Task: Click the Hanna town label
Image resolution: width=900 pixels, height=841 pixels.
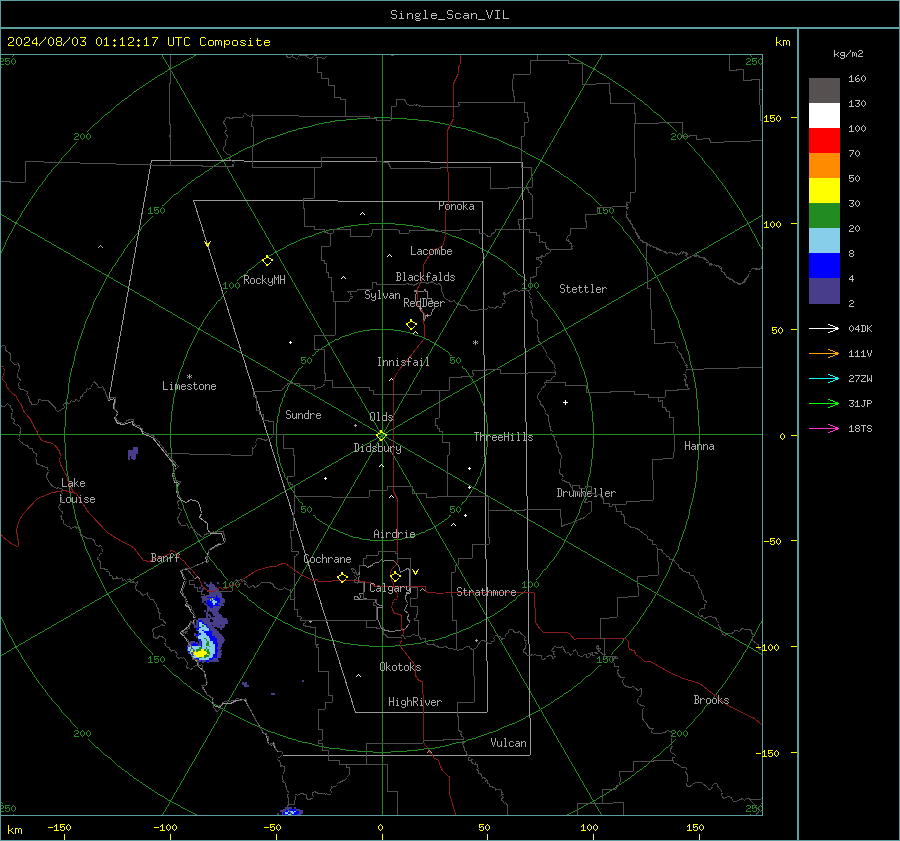Action: [699, 446]
